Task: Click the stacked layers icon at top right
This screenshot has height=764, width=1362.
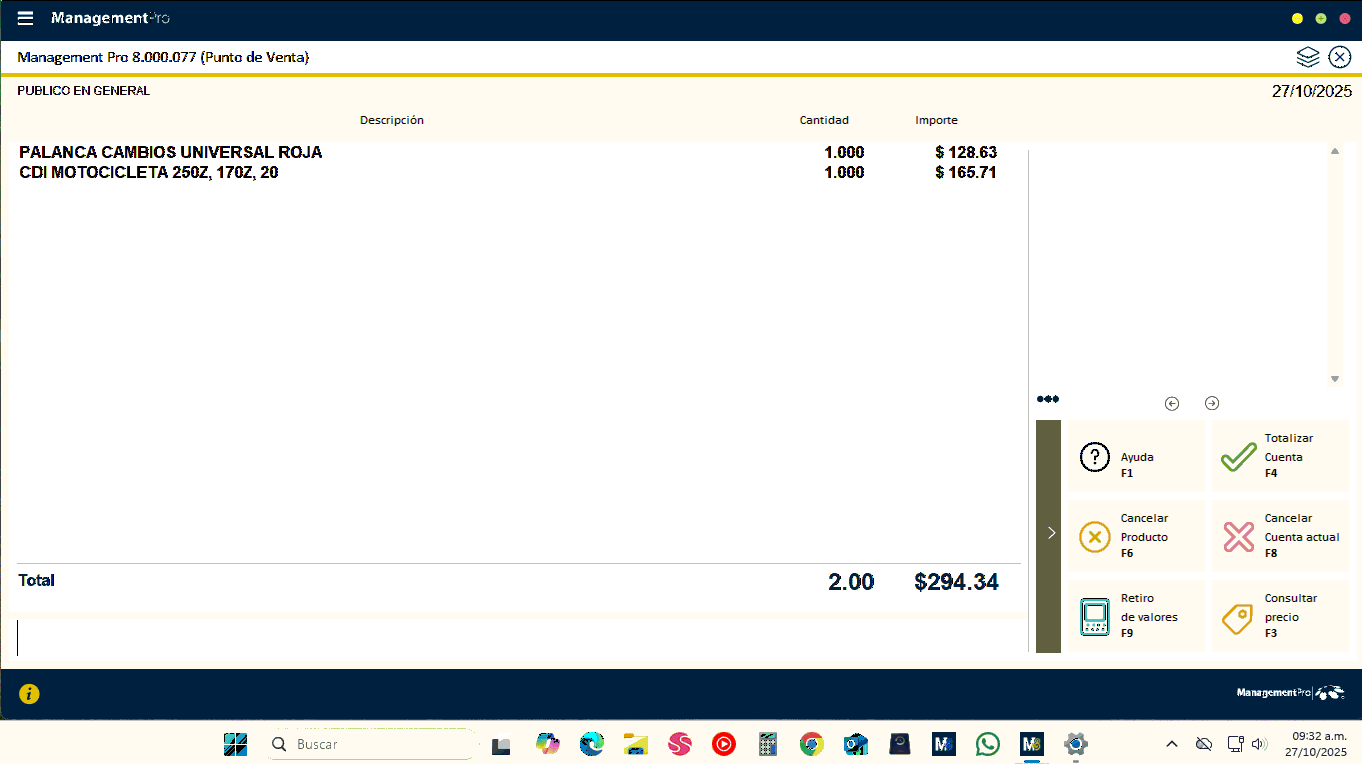Action: [1308, 57]
